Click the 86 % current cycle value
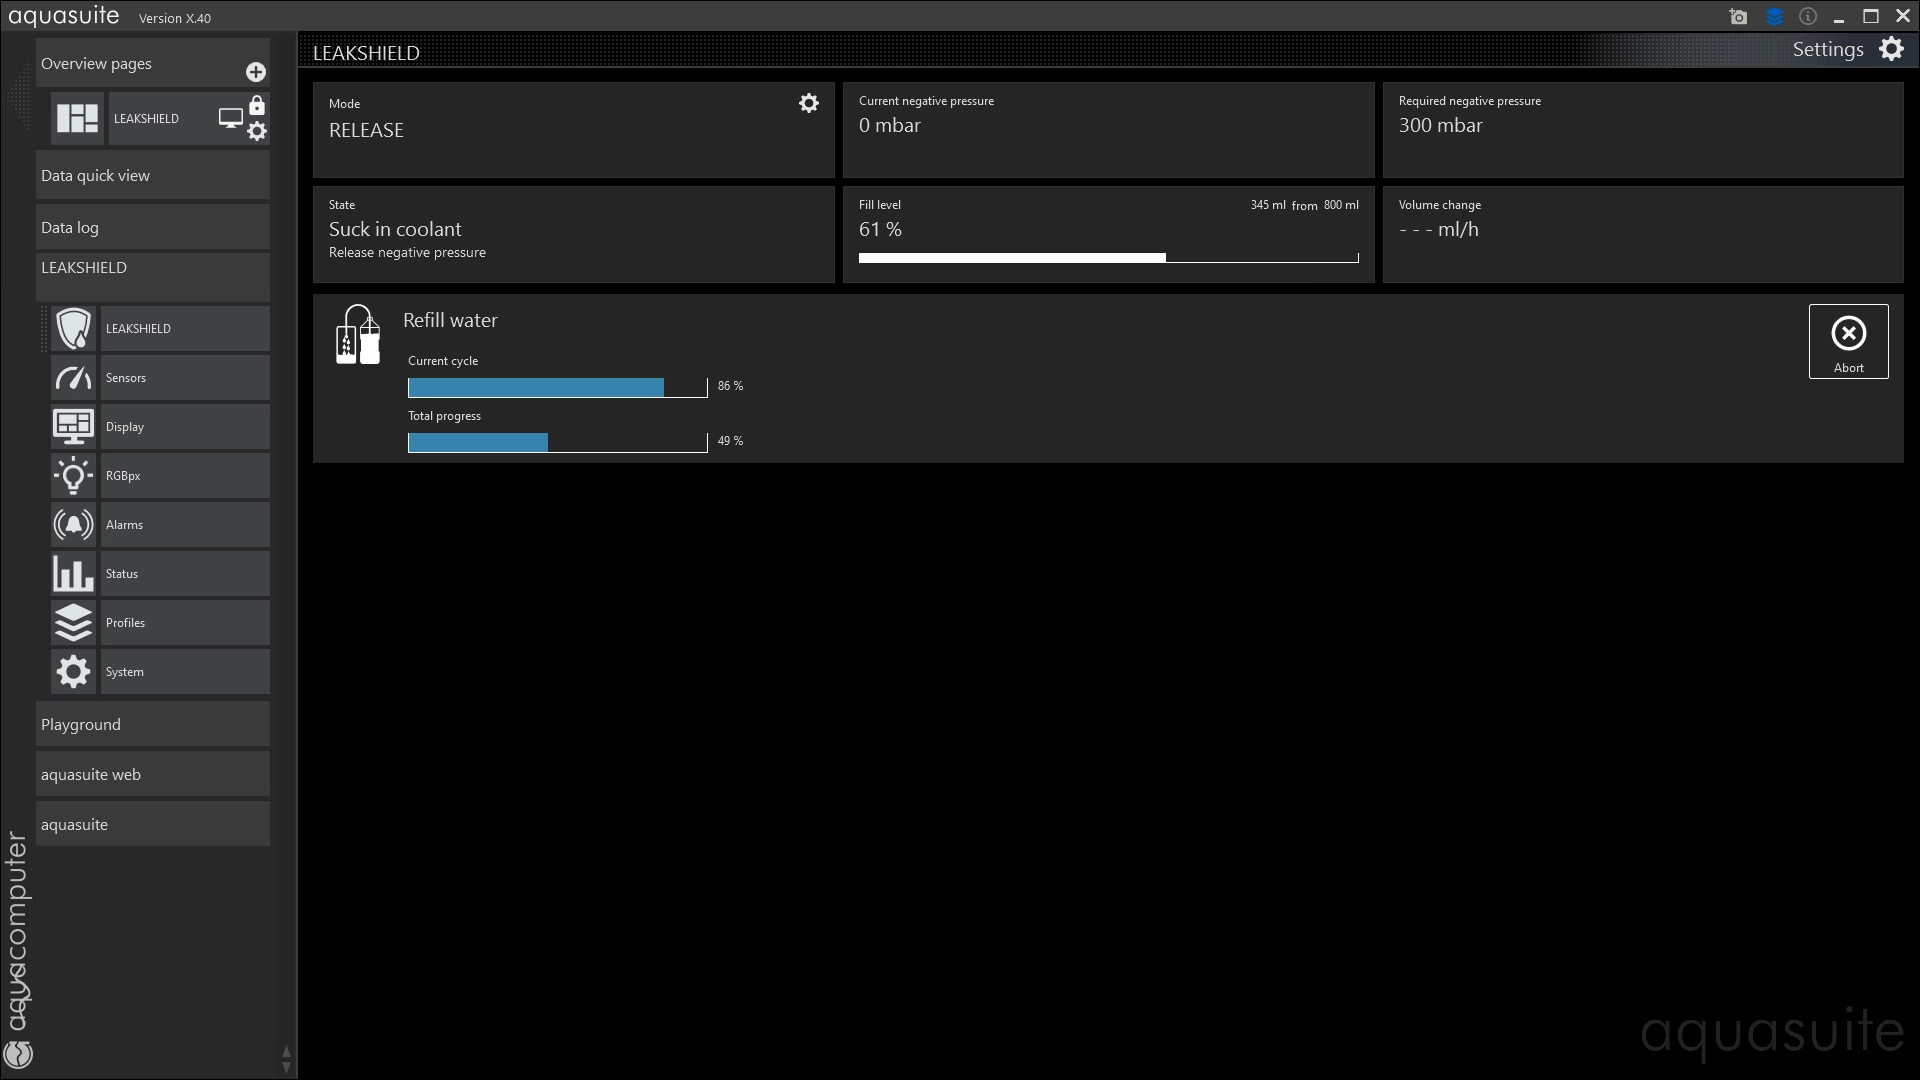The image size is (1920, 1080). 730,386
